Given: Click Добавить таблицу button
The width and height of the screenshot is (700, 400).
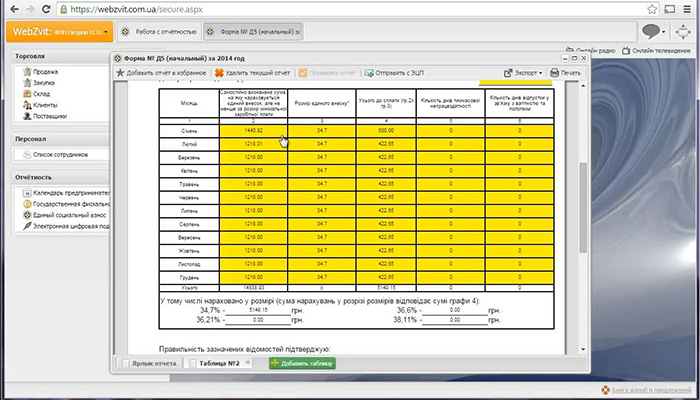Looking at the screenshot, I should pyautogui.click(x=302, y=363).
